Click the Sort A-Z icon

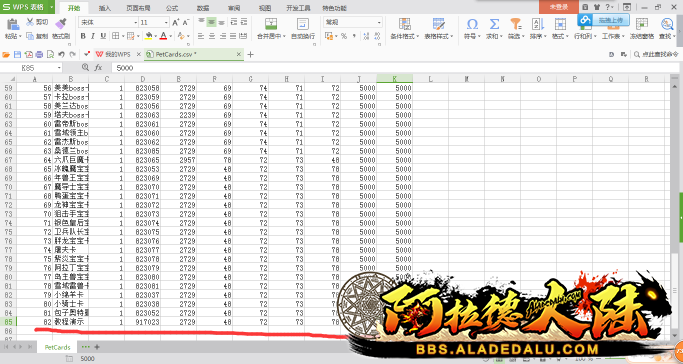[538, 24]
